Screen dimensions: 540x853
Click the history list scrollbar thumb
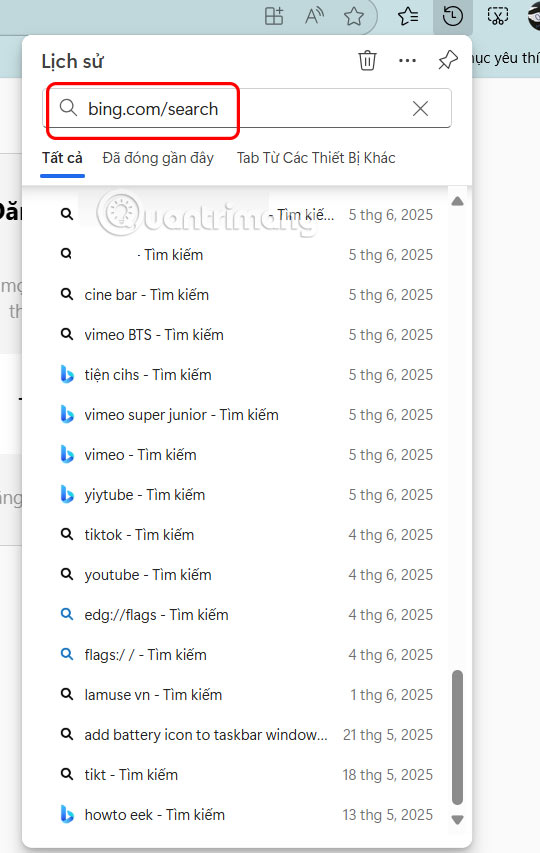point(457,738)
